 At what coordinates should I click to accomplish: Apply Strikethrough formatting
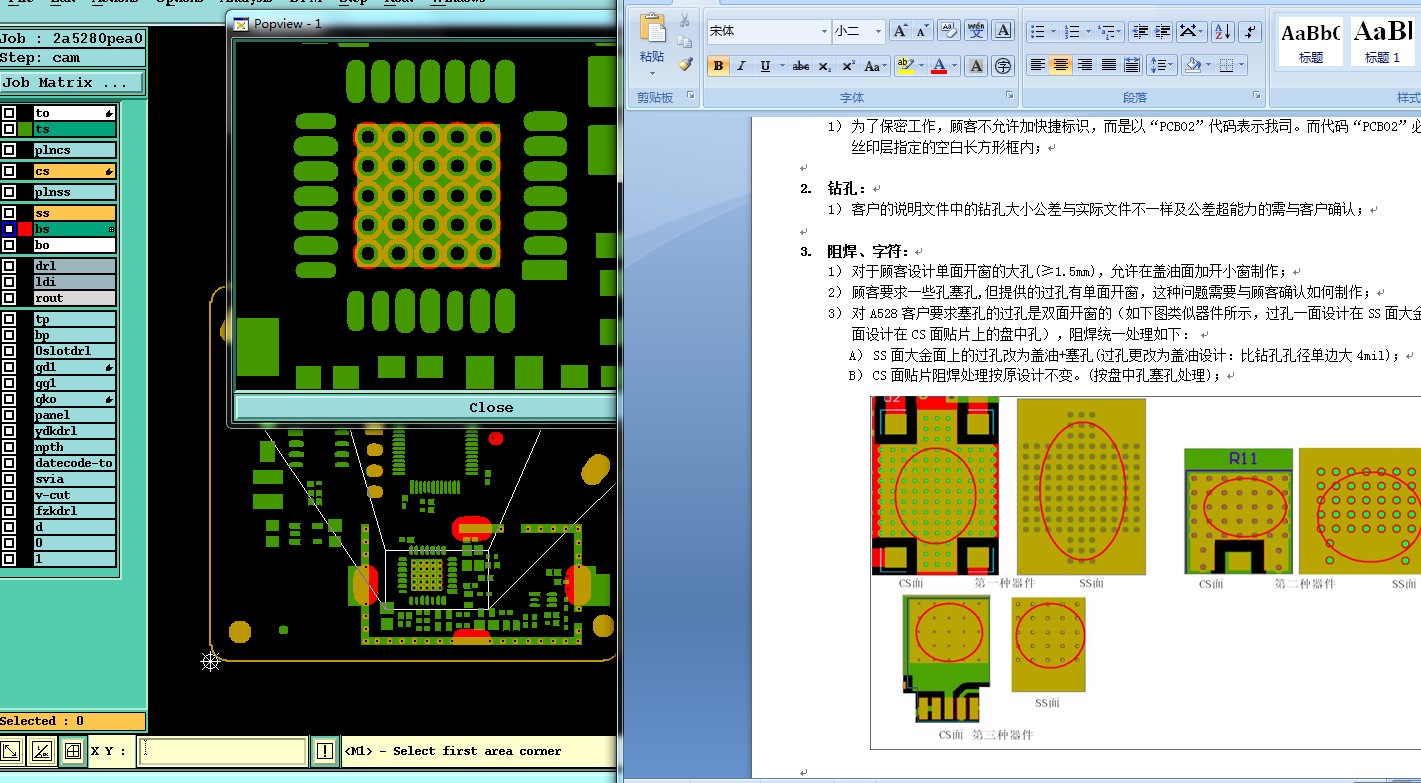(801, 66)
